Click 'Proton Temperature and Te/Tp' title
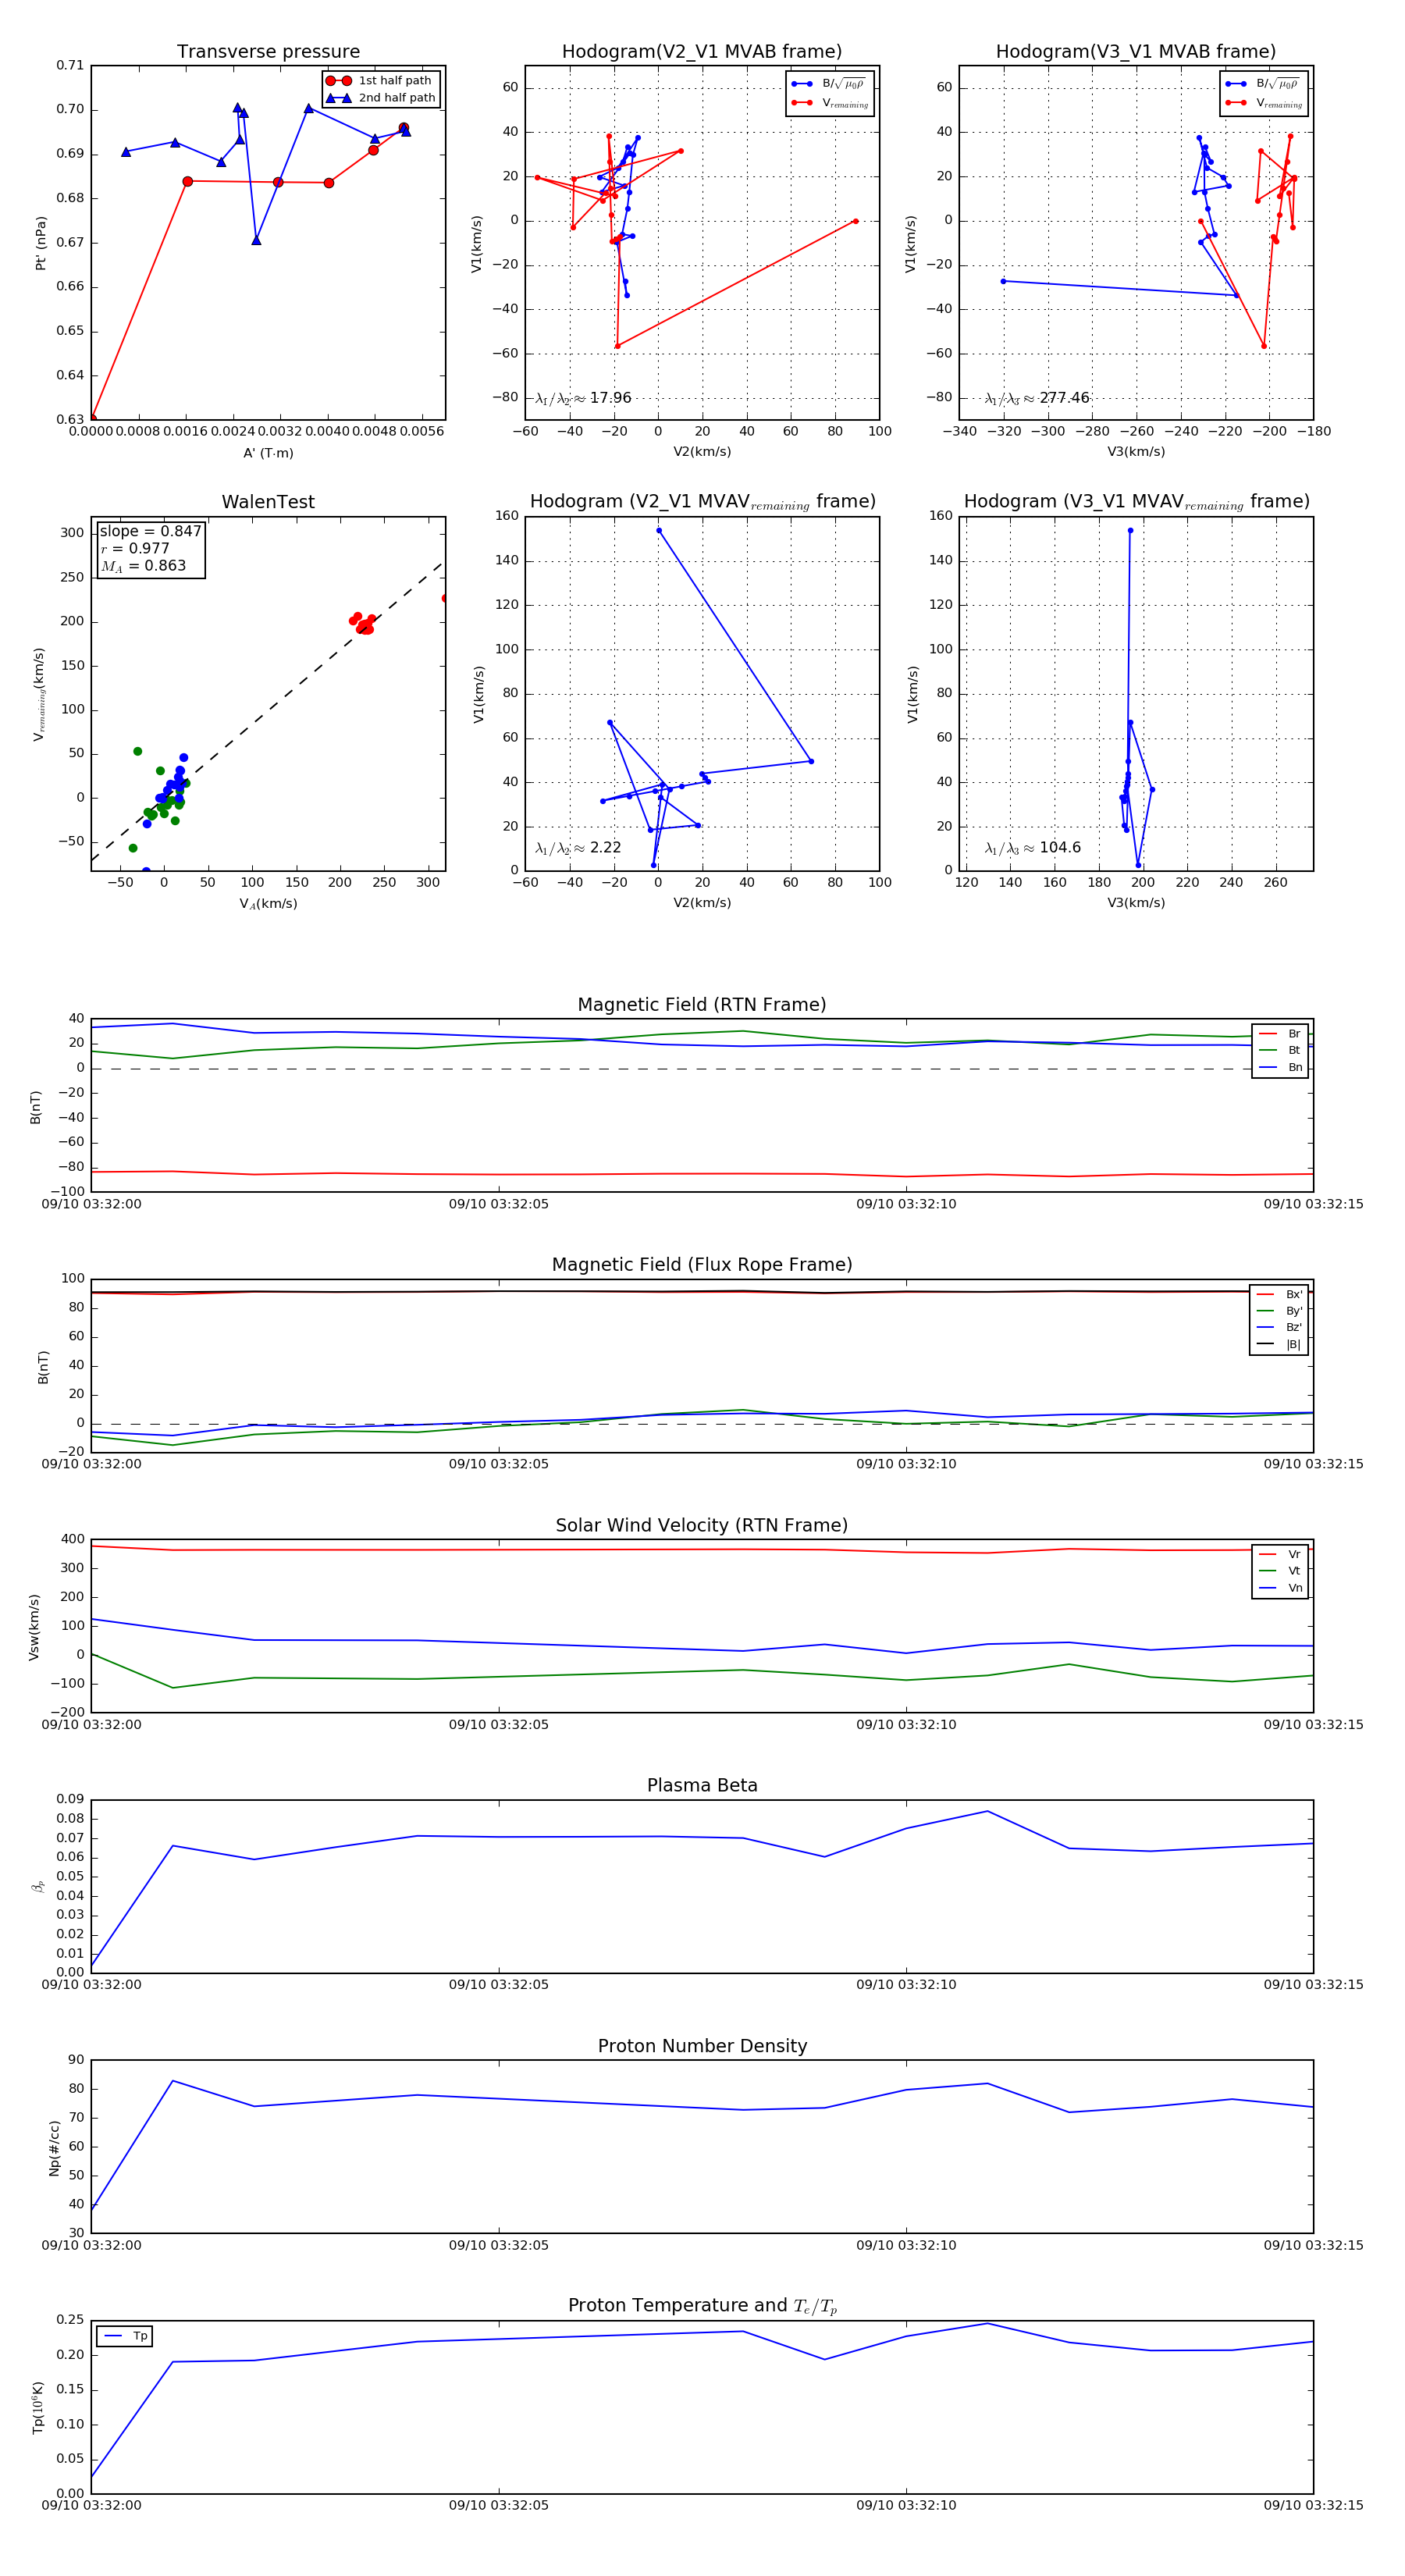1405x2576 pixels. pyautogui.click(x=702, y=2306)
